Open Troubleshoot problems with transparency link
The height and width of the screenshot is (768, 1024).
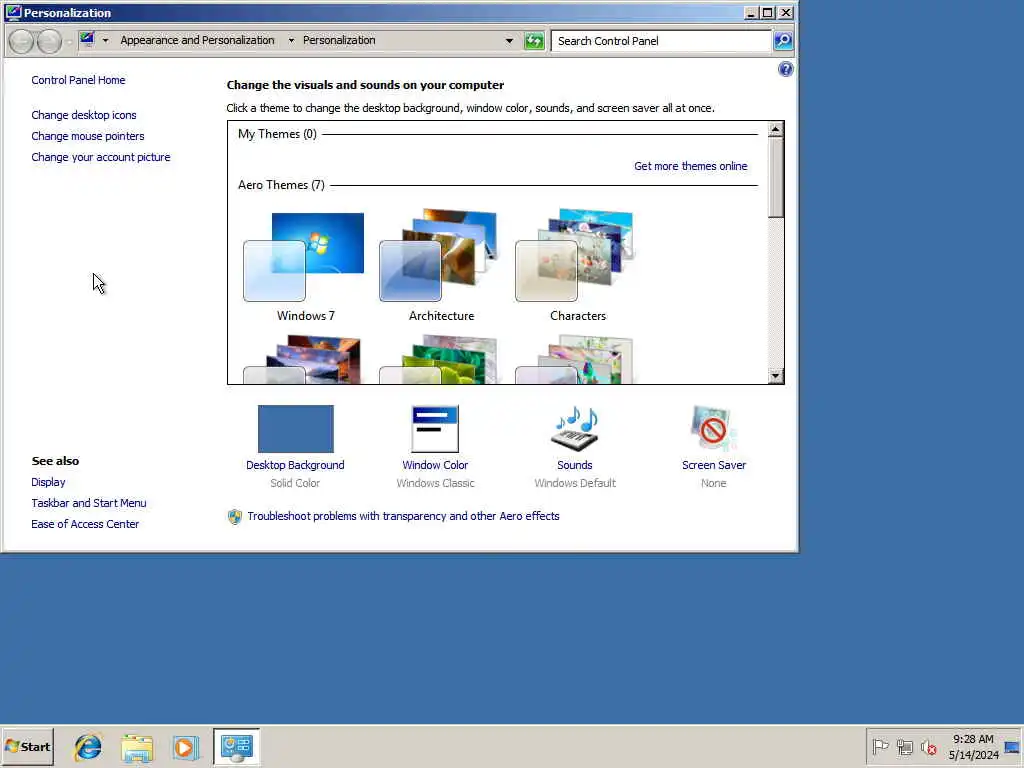[403, 516]
